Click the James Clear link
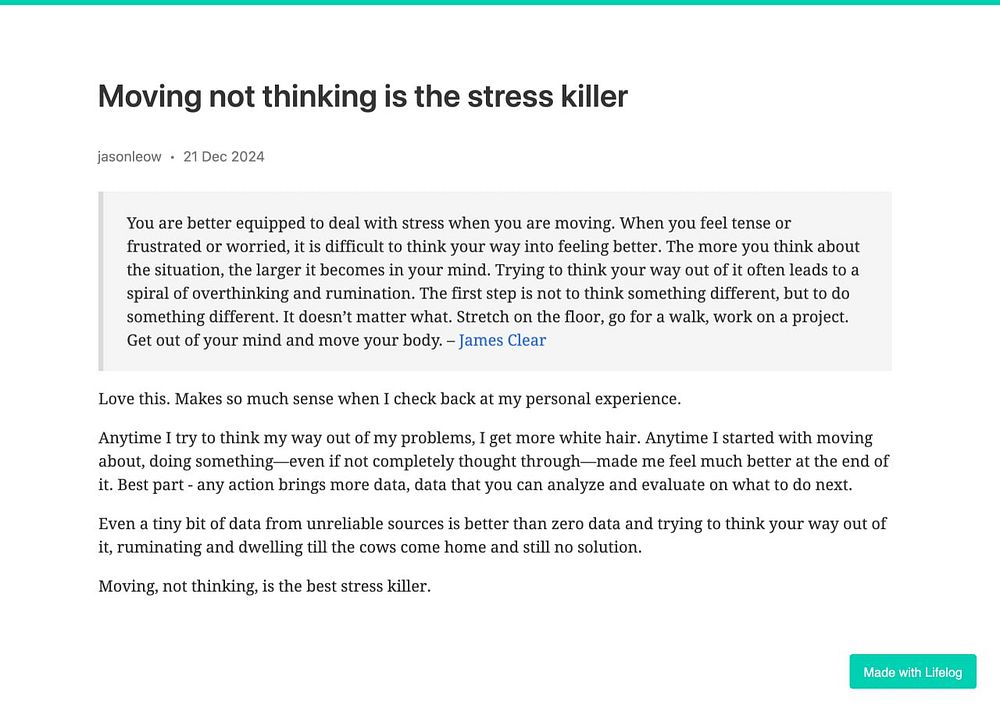Image resolution: width=1000 pixels, height=709 pixels. pyautogui.click(x=502, y=340)
